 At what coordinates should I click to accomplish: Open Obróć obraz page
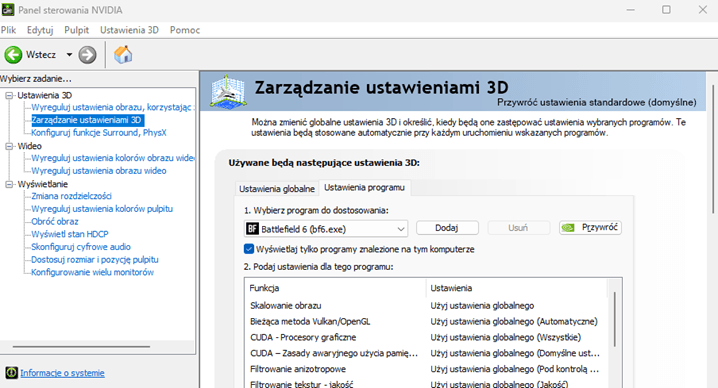pyautogui.click(x=55, y=222)
